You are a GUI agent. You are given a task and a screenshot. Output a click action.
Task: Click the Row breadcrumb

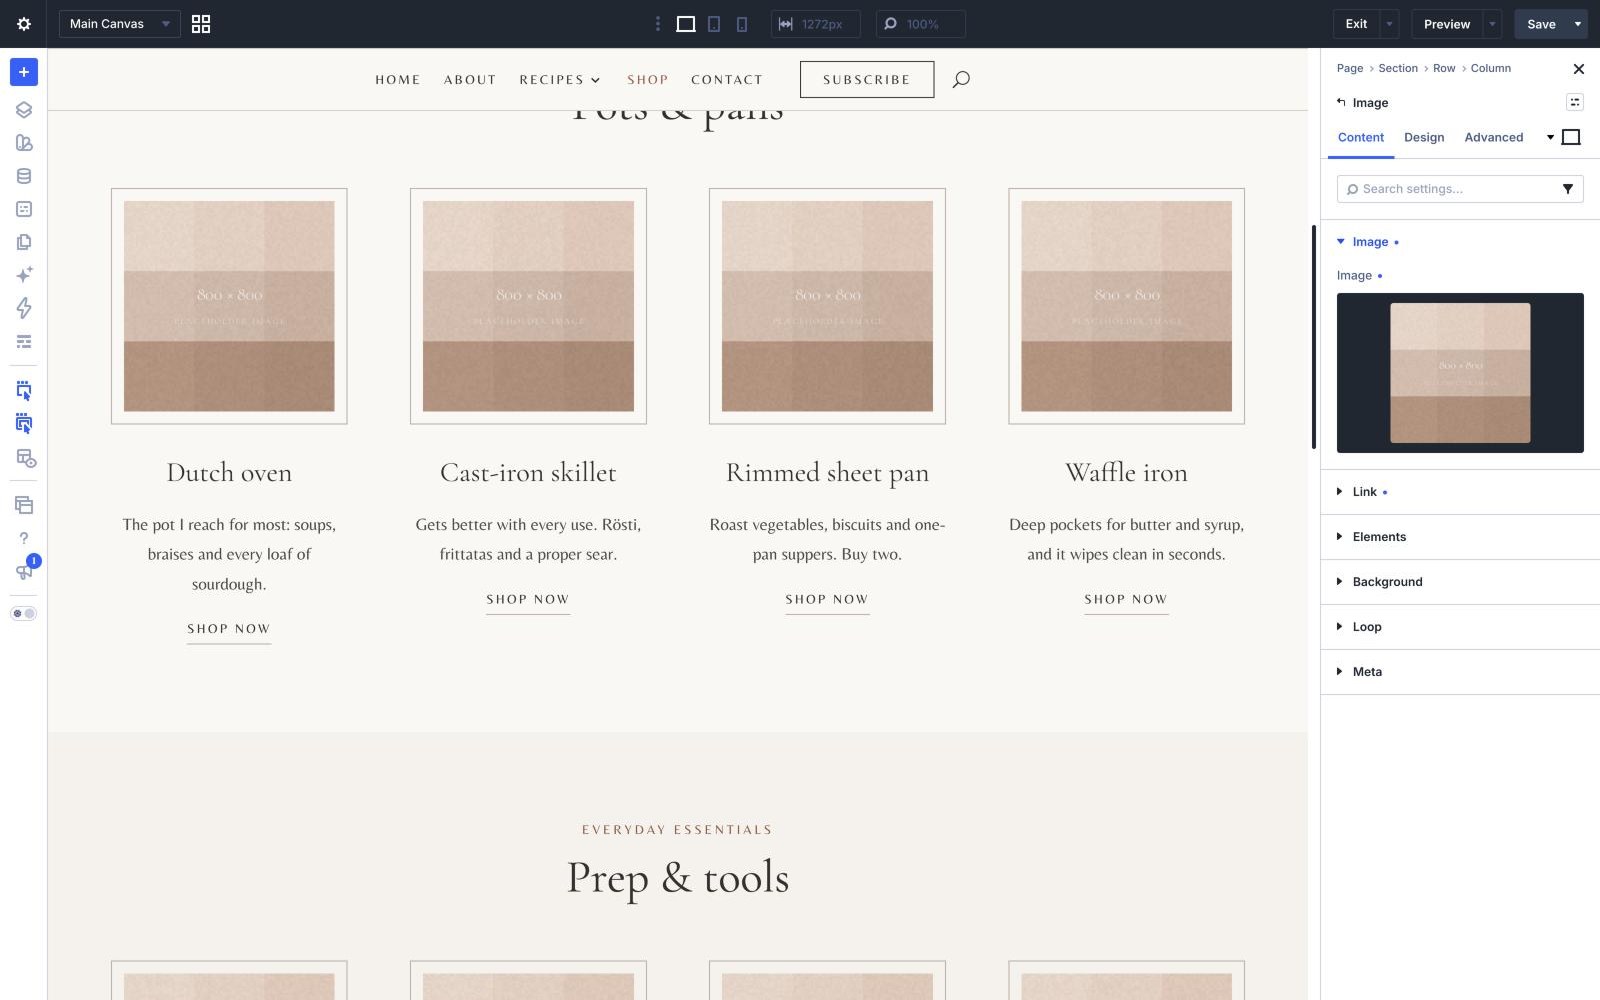tap(1444, 68)
